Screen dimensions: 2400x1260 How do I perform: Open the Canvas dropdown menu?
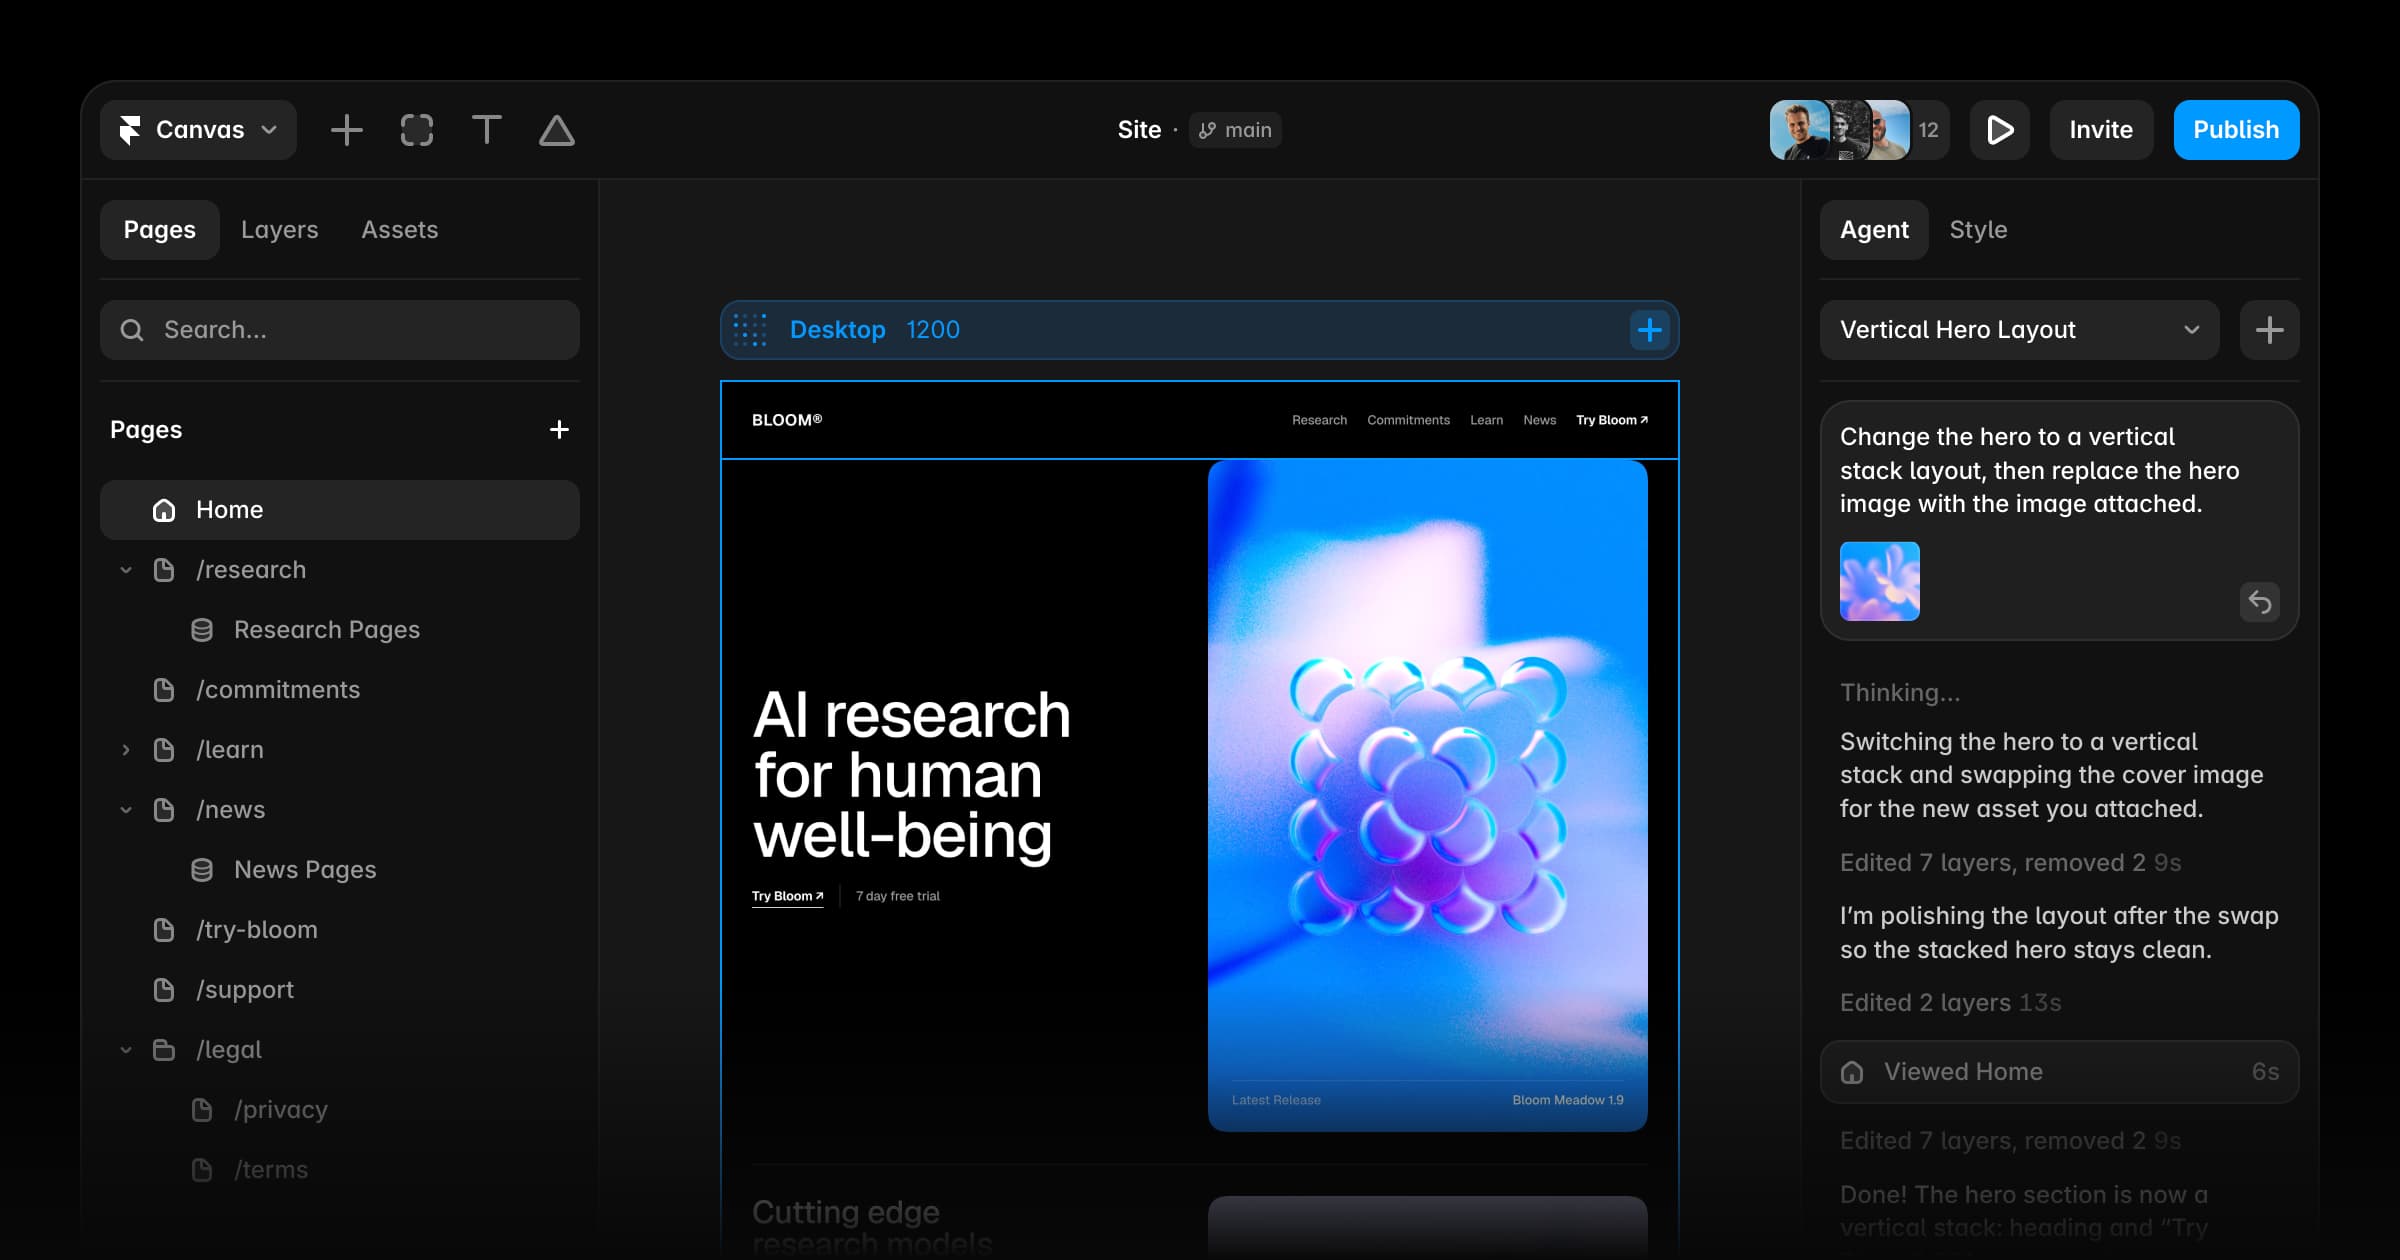tap(198, 130)
